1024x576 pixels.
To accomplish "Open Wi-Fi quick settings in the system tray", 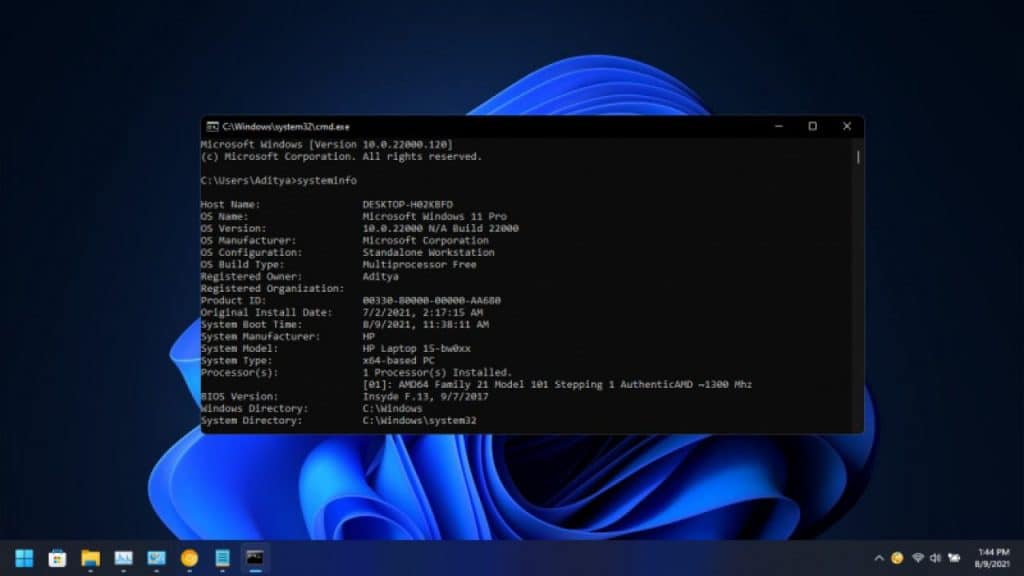I will click(918, 558).
